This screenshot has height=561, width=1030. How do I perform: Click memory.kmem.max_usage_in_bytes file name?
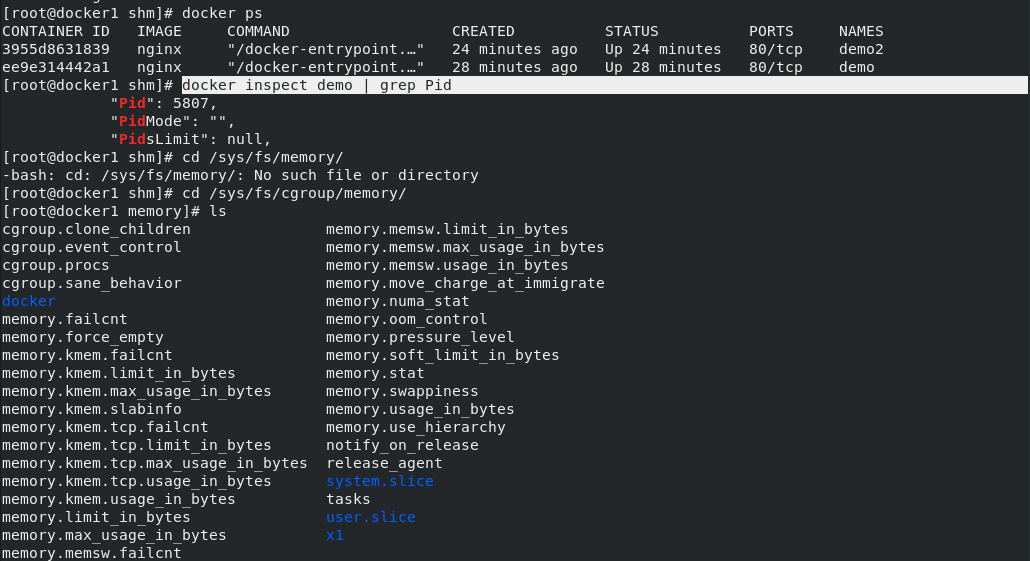point(137,391)
